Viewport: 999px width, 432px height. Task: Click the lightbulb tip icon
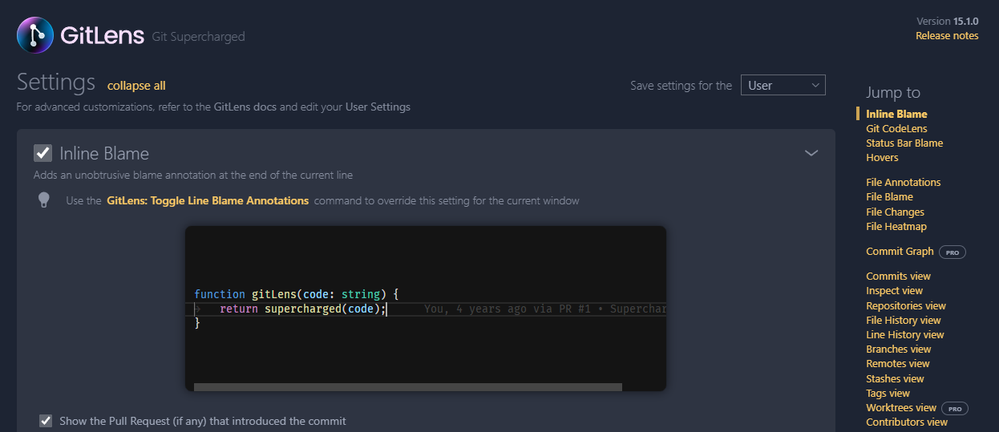[x=44, y=200]
